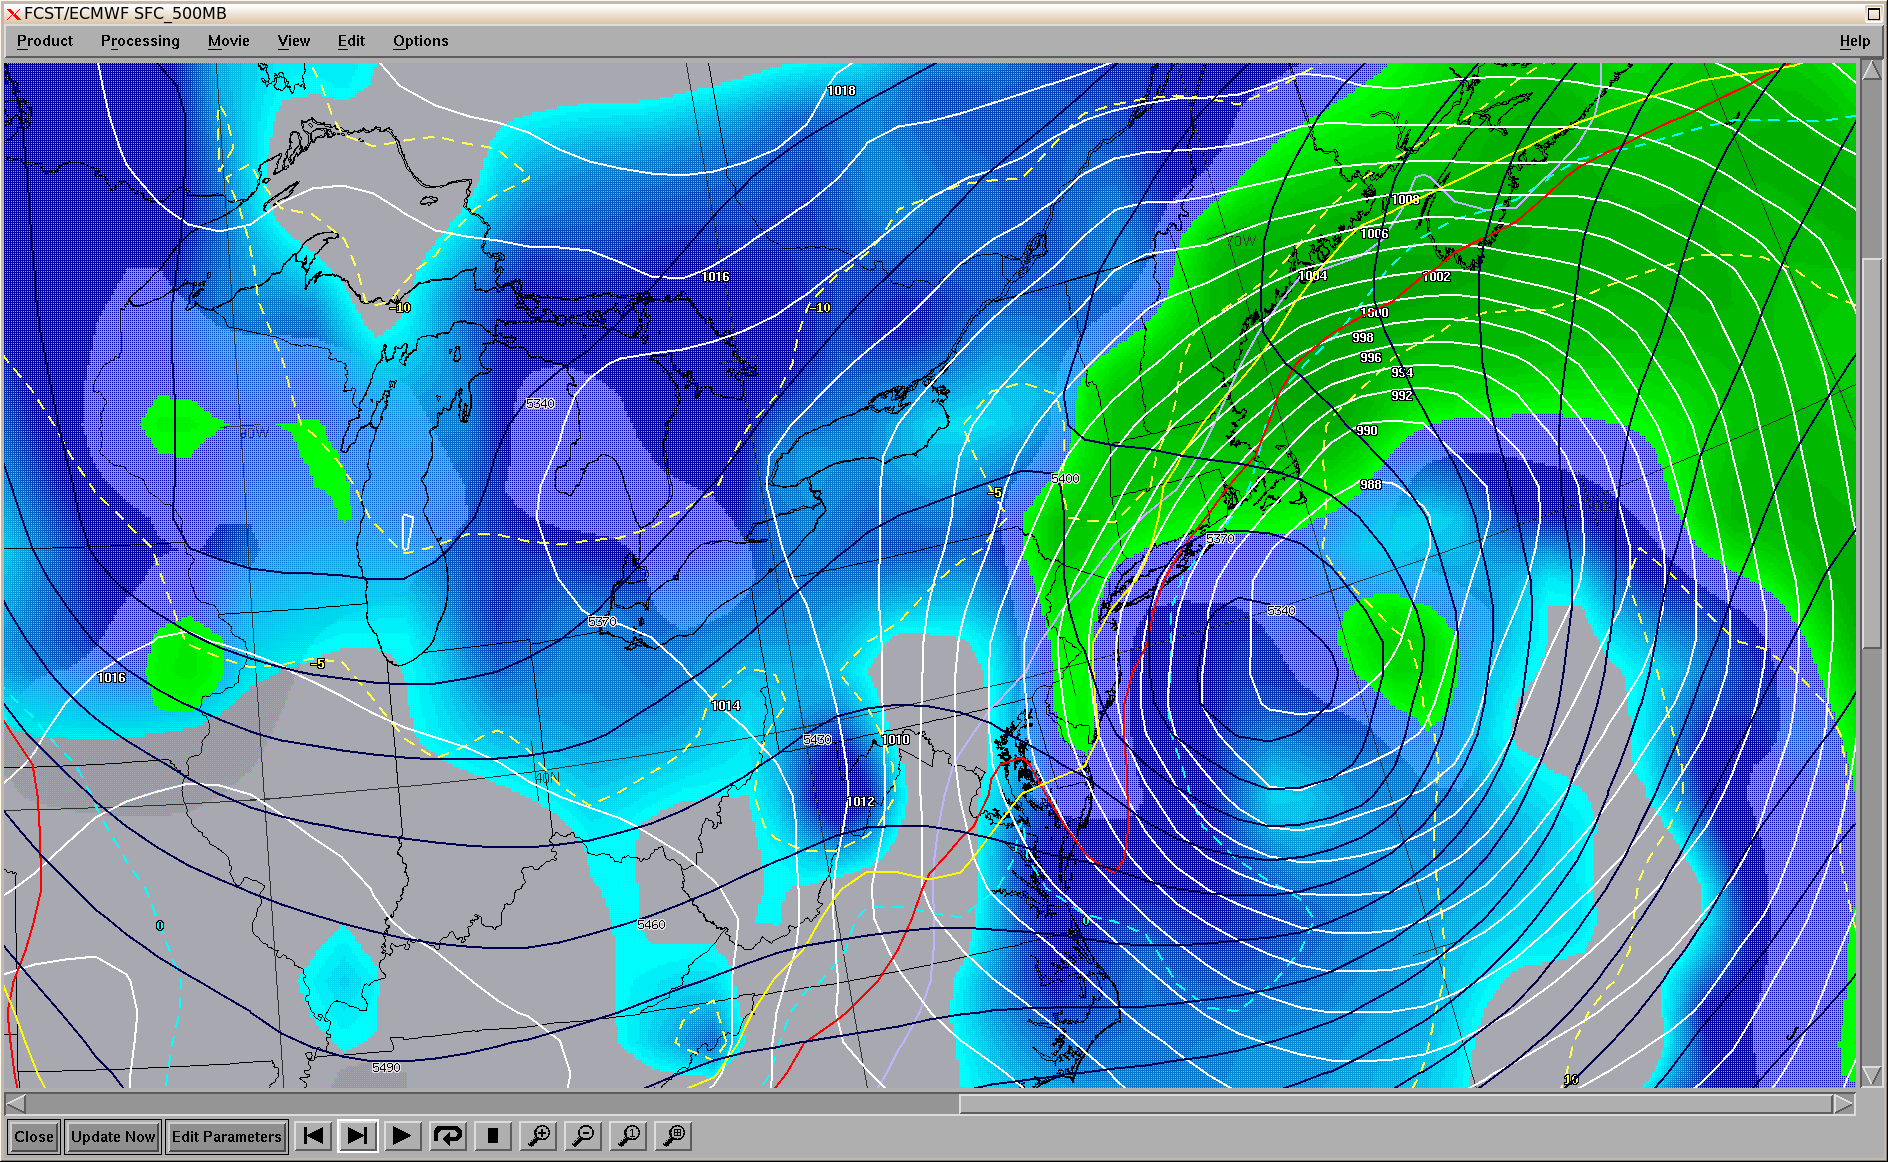Step forward to next frame
The height and width of the screenshot is (1162, 1888).
click(357, 1136)
